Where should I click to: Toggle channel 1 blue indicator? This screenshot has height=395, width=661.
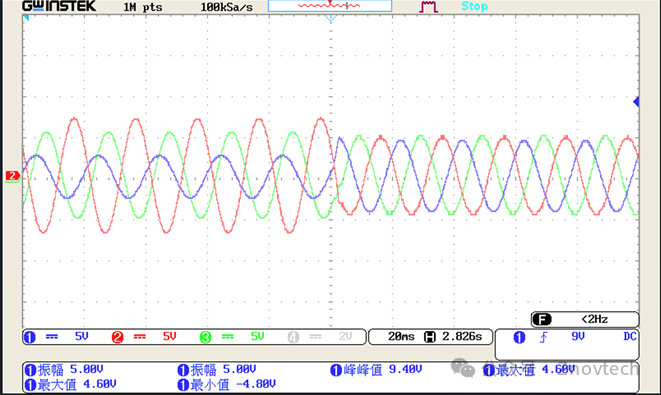click(30, 337)
